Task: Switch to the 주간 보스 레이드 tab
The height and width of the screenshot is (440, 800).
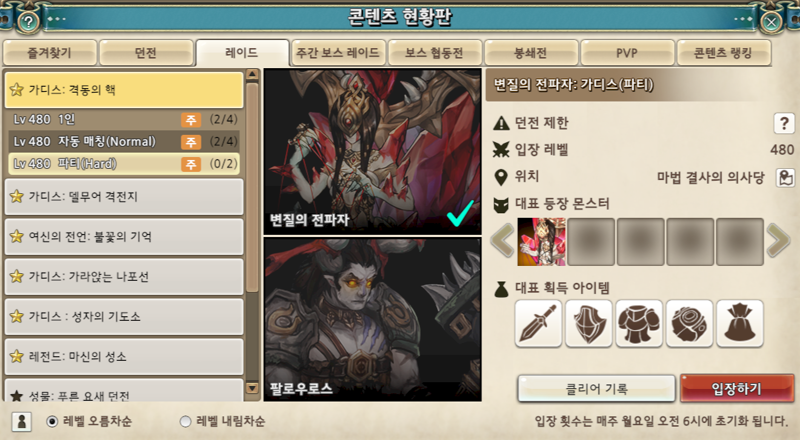Action: coord(338,53)
